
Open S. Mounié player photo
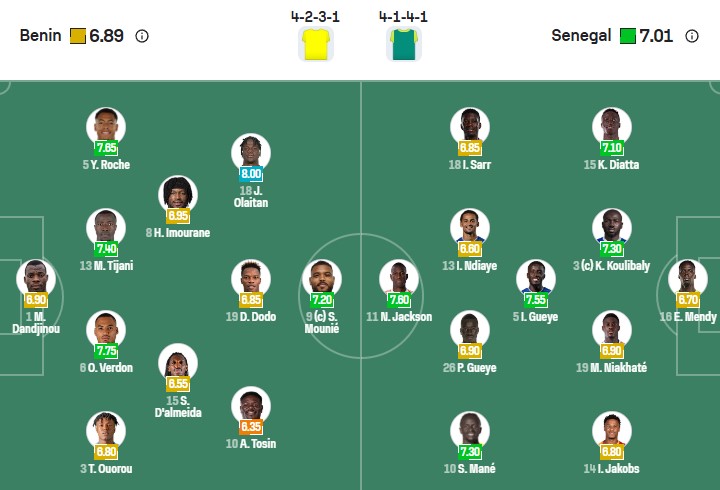pyautogui.click(x=321, y=277)
